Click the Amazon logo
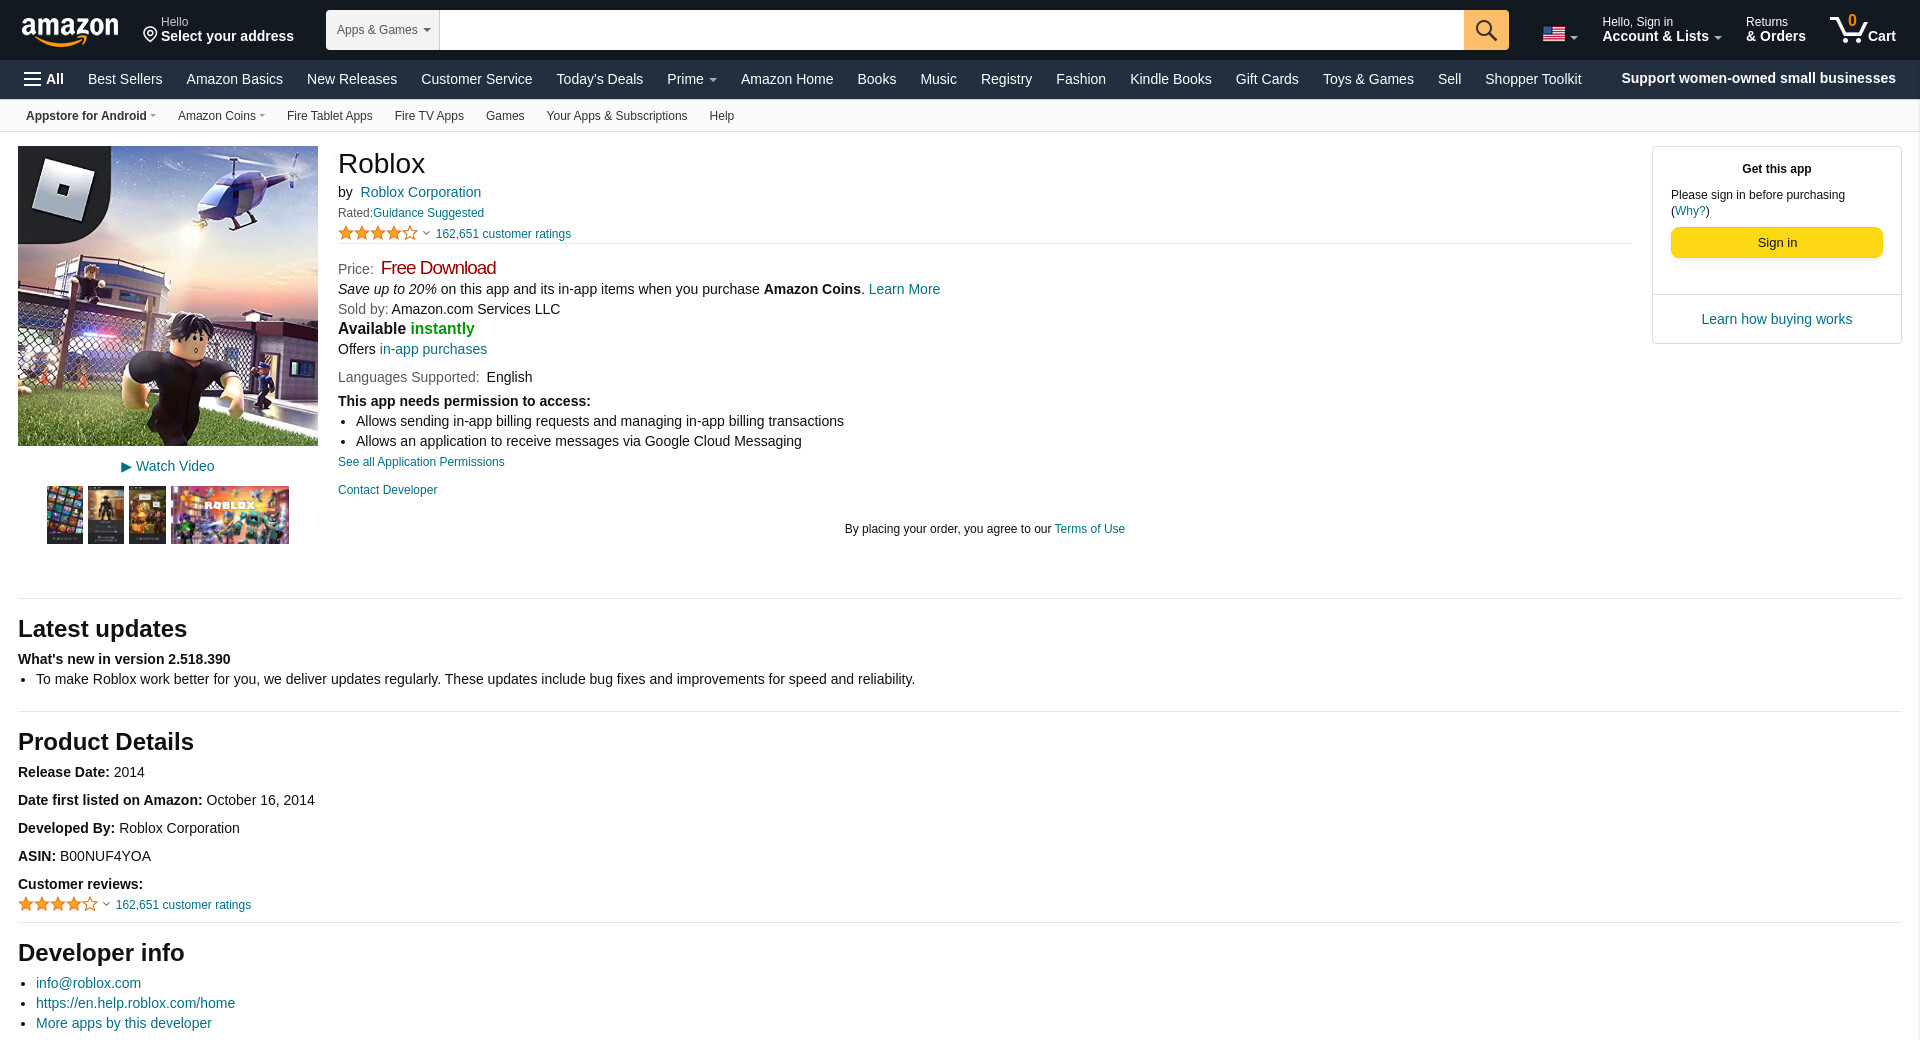Image resolution: width=1920 pixels, height=1040 pixels. pos(70,31)
